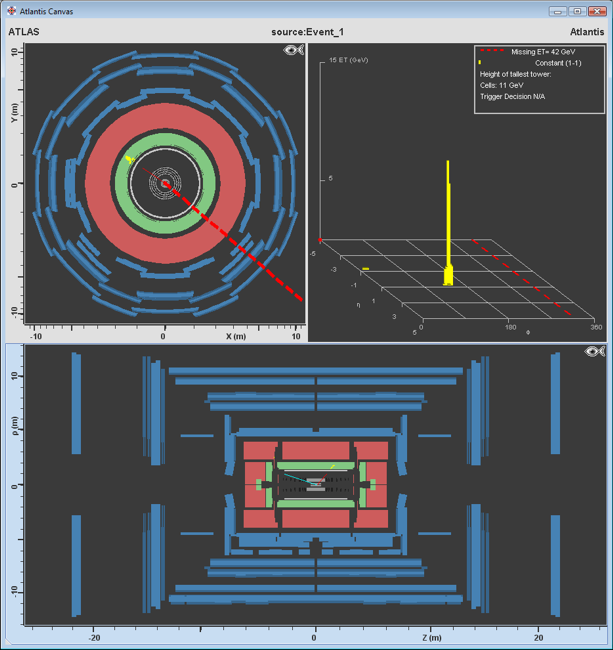Click the X (m) axis label in XY view
The height and width of the screenshot is (650, 613).
point(235,336)
